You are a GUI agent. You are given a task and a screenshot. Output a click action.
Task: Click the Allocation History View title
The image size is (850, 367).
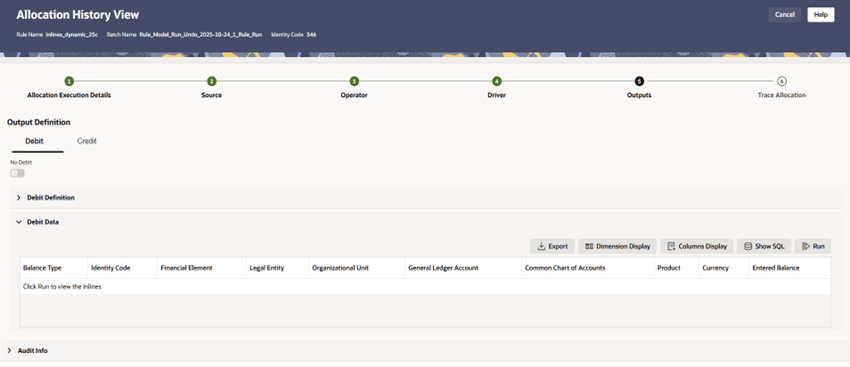pos(78,15)
